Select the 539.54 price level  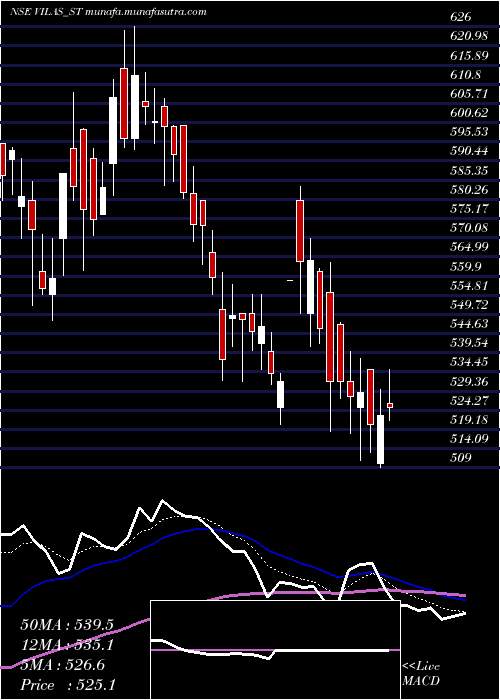coord(469,343)
